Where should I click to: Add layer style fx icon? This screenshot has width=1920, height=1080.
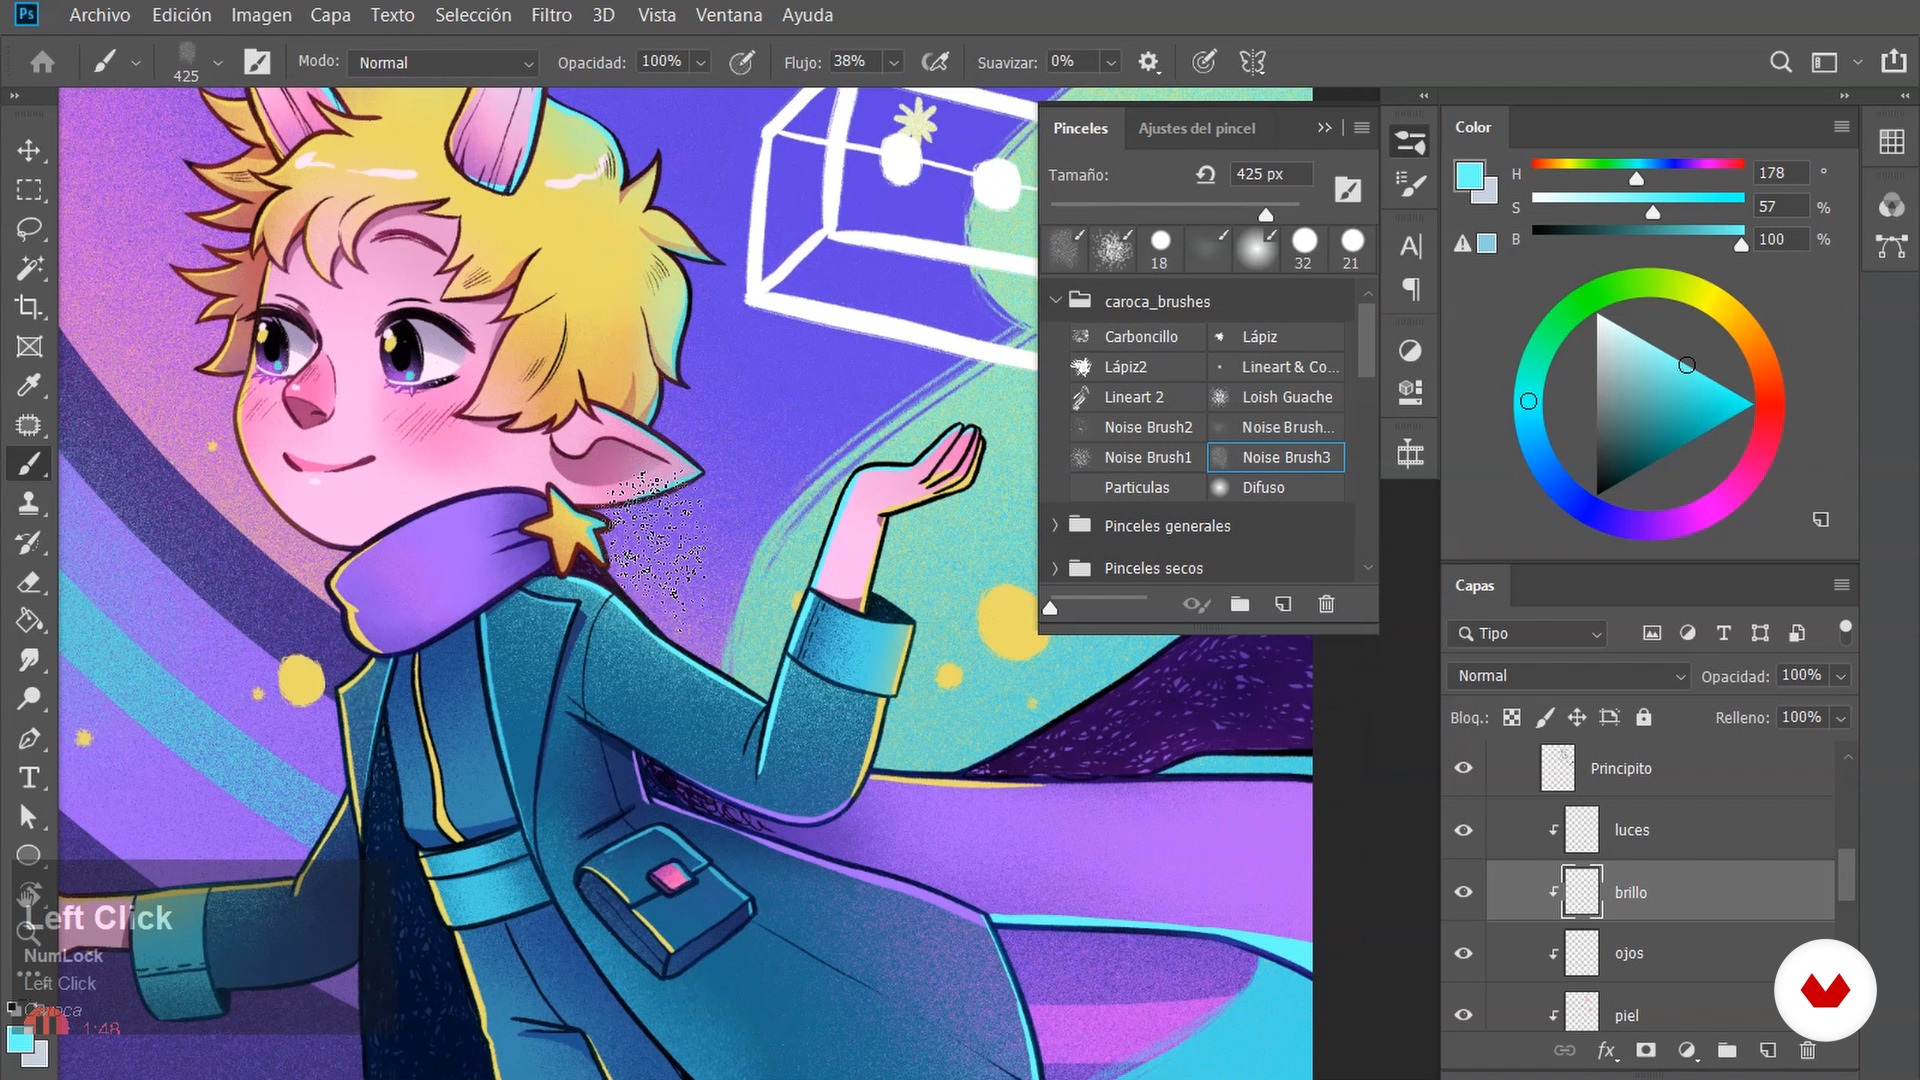1606,1050
